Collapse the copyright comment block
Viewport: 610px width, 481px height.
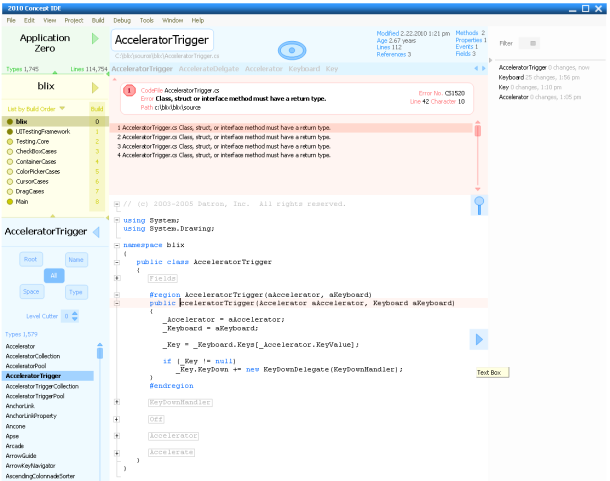117,204
